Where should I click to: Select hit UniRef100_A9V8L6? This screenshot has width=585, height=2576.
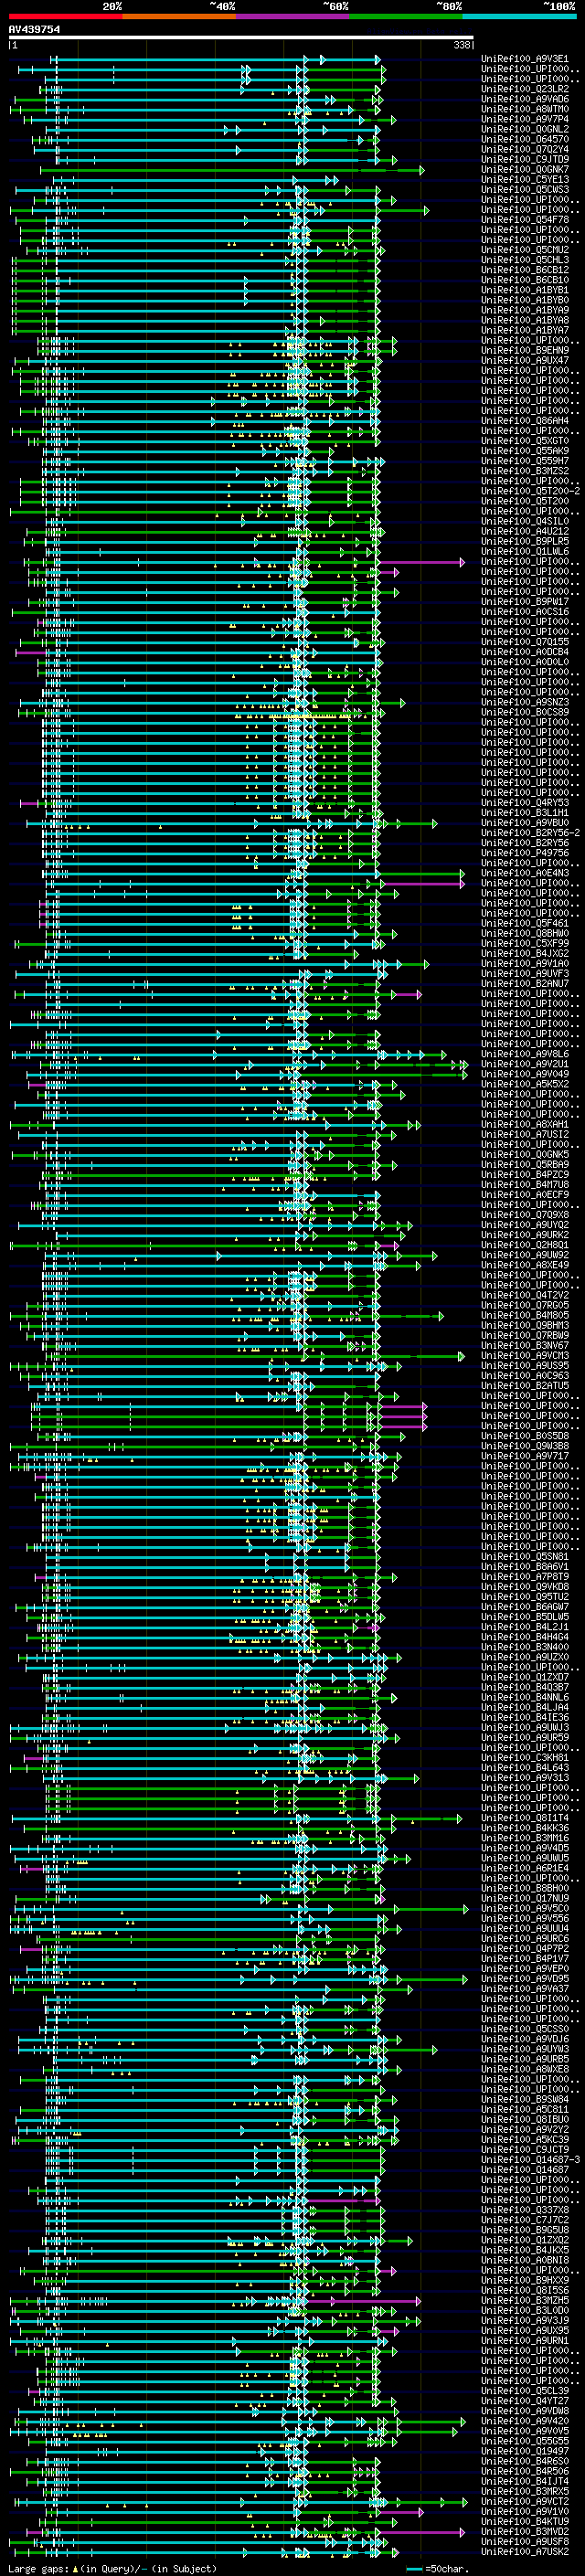point(525,1054)
